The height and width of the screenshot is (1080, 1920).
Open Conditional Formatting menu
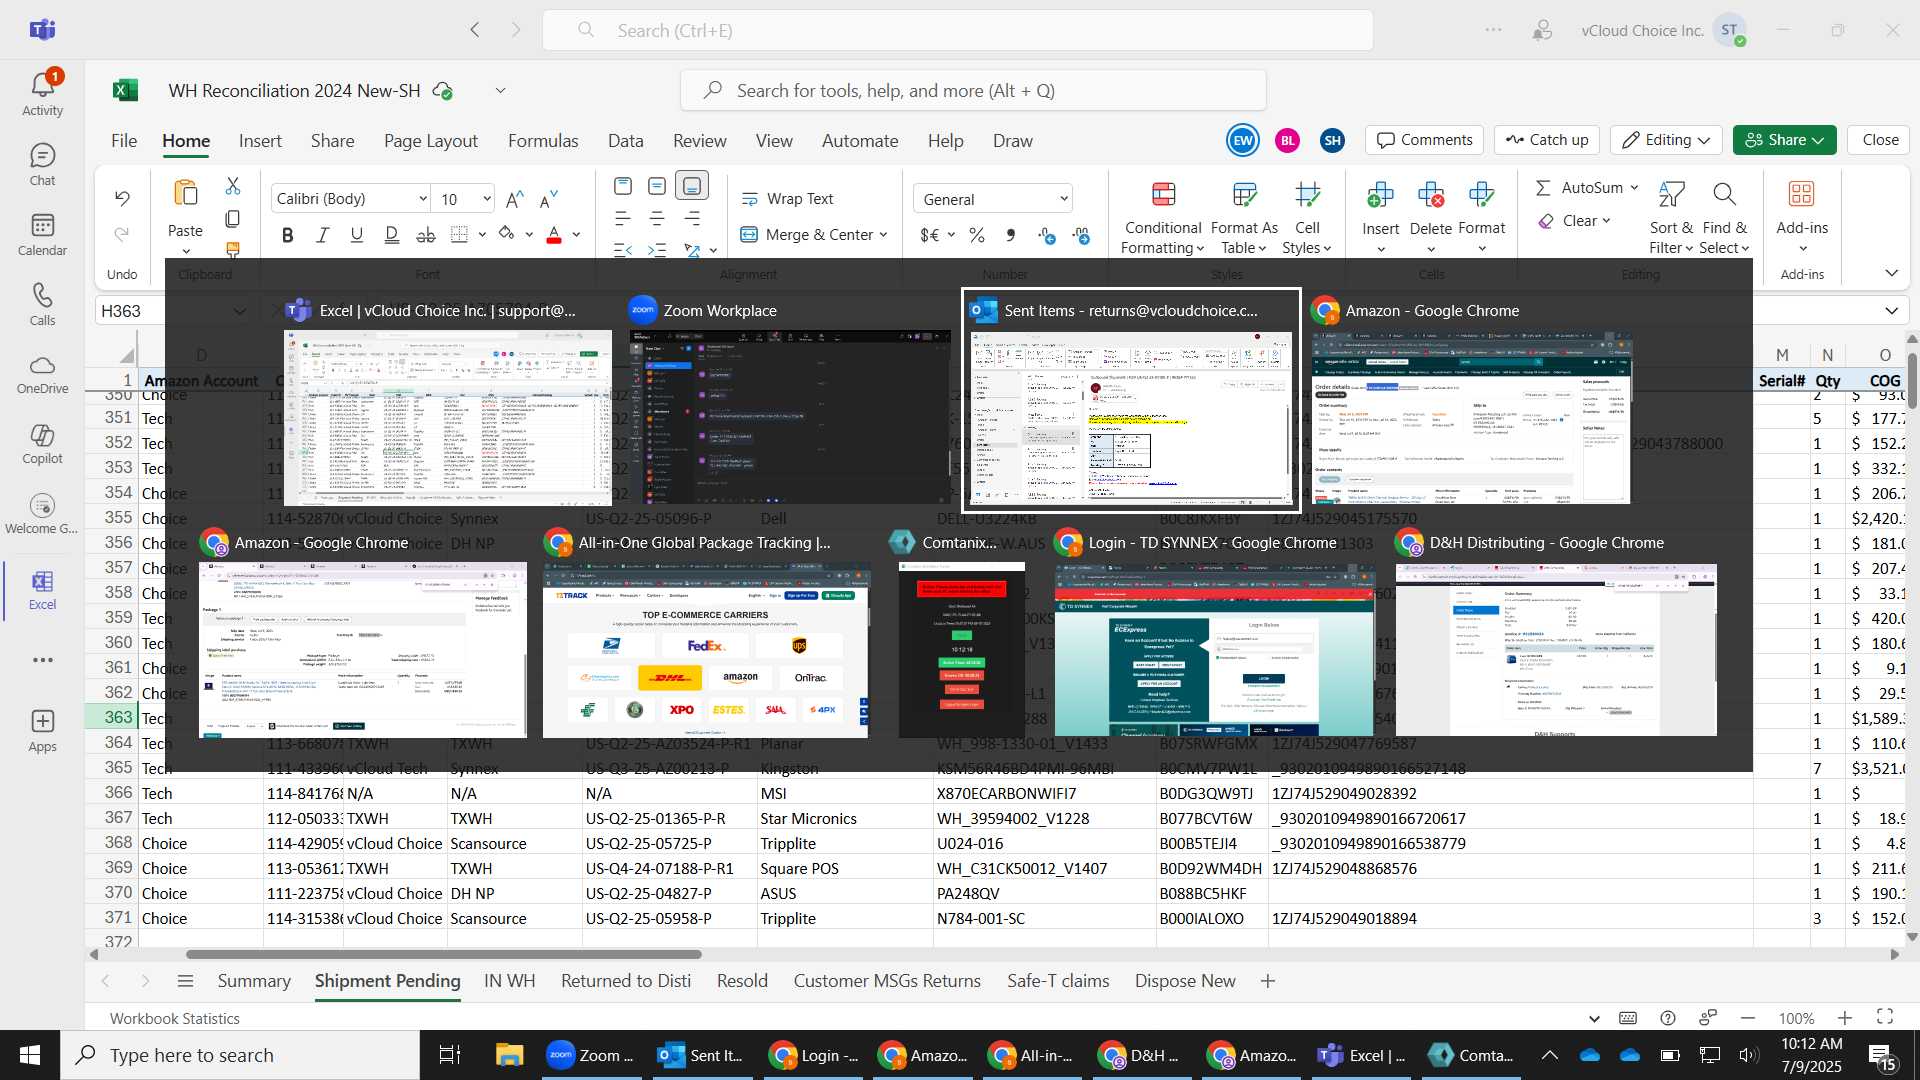1163,218
